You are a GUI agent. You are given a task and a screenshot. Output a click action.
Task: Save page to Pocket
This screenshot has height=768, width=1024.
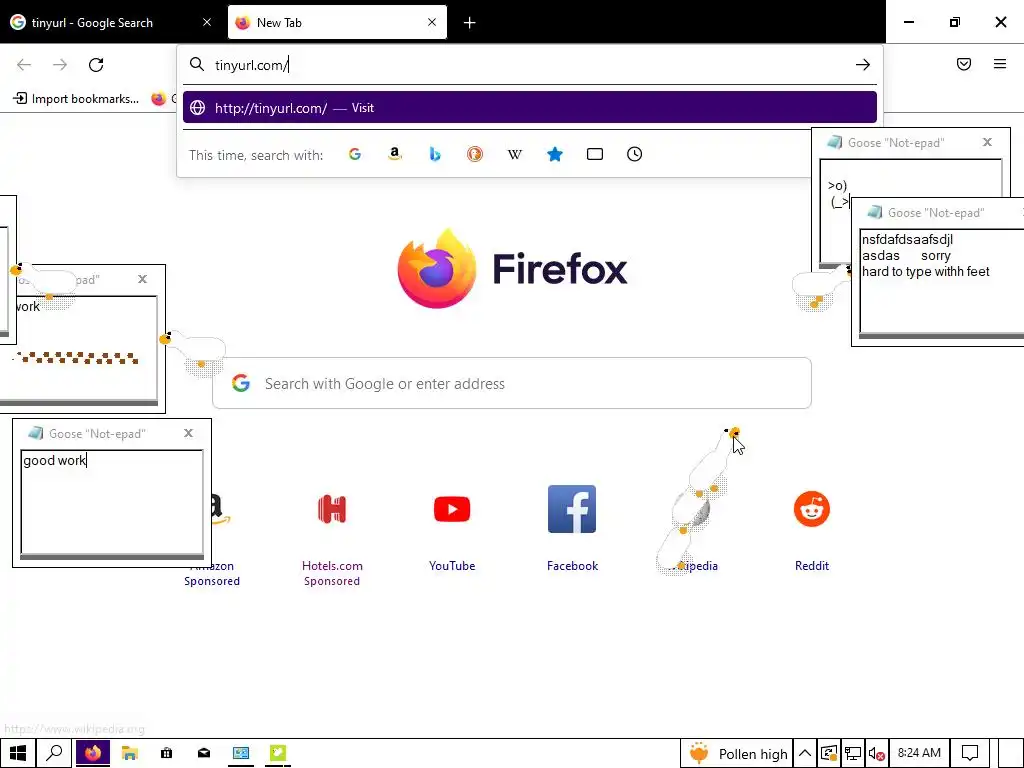[x=964, y=64]
